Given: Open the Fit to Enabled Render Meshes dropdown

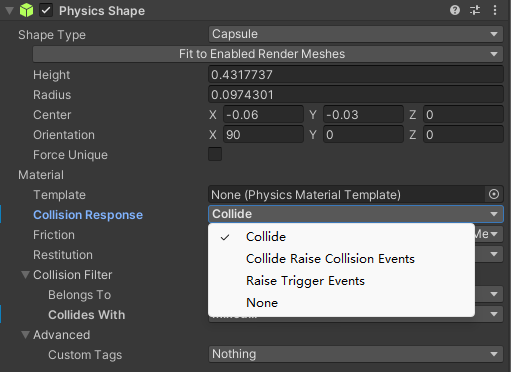Looking at the screenshot, I should [x=268, y=54].
